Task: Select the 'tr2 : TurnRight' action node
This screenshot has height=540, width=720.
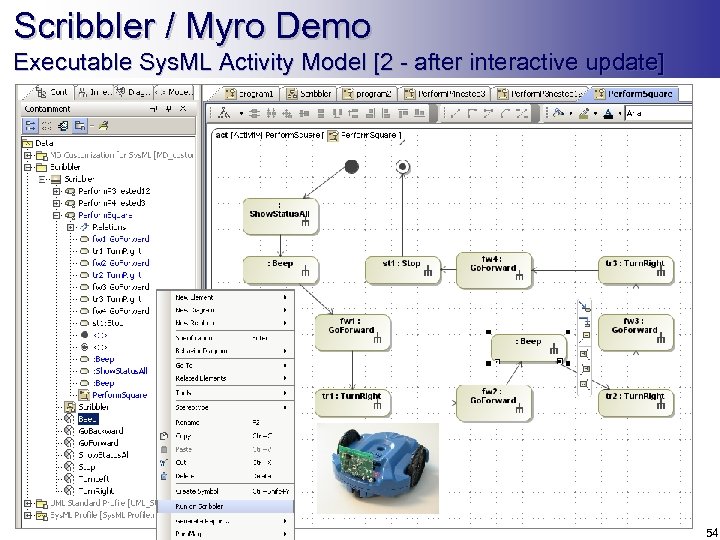Action: click(636, 403)
